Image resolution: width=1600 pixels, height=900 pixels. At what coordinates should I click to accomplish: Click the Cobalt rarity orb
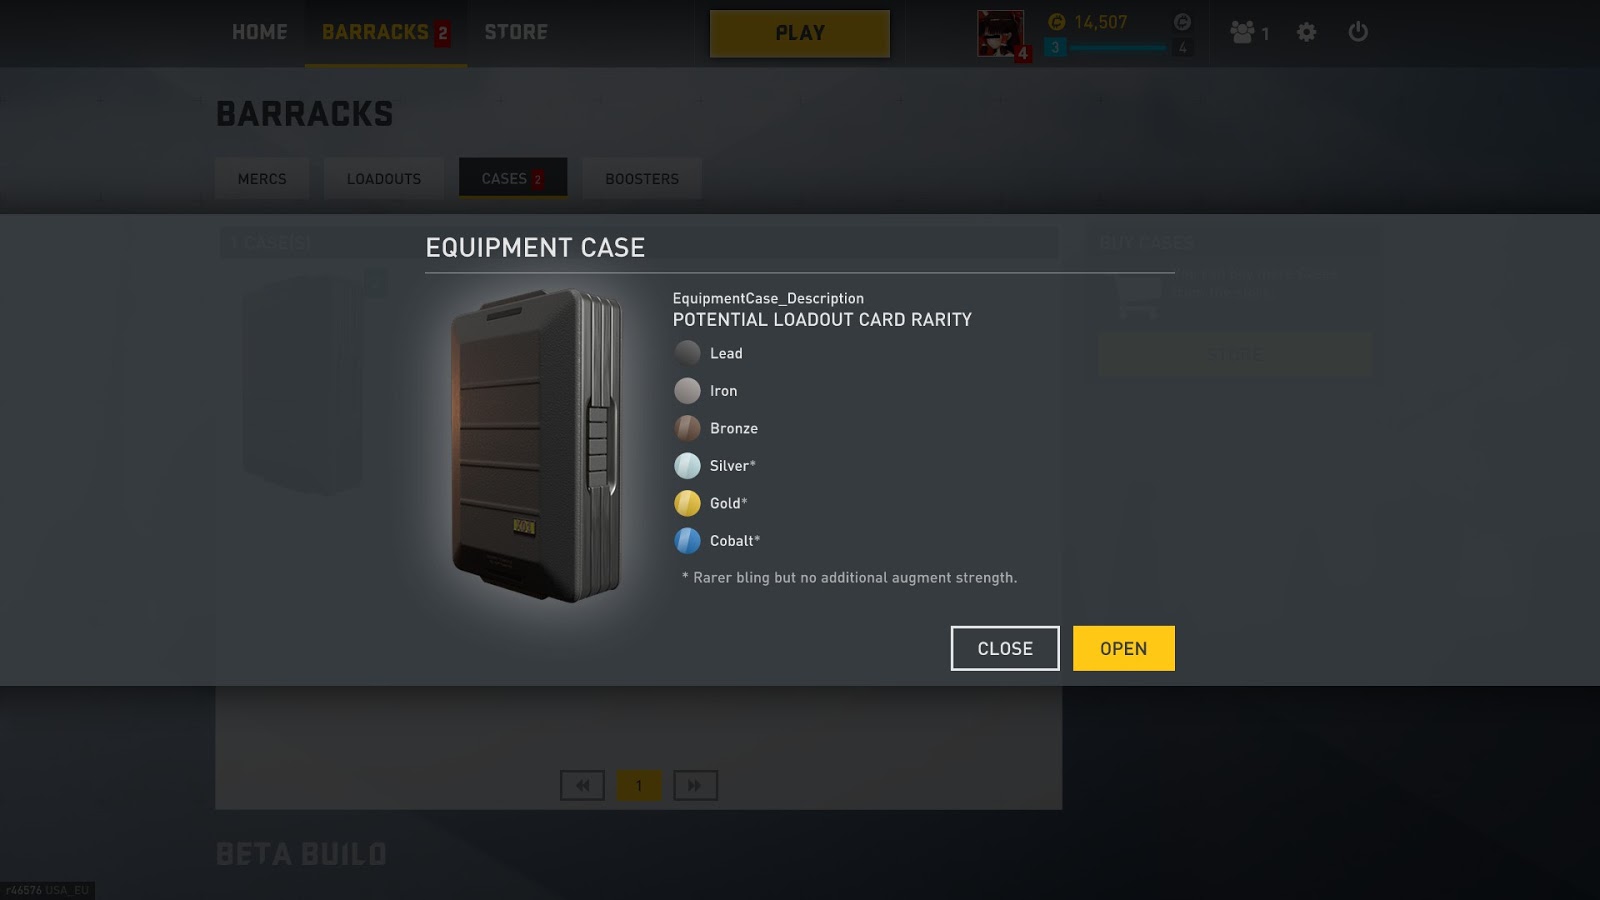click(x=687, y=541)
